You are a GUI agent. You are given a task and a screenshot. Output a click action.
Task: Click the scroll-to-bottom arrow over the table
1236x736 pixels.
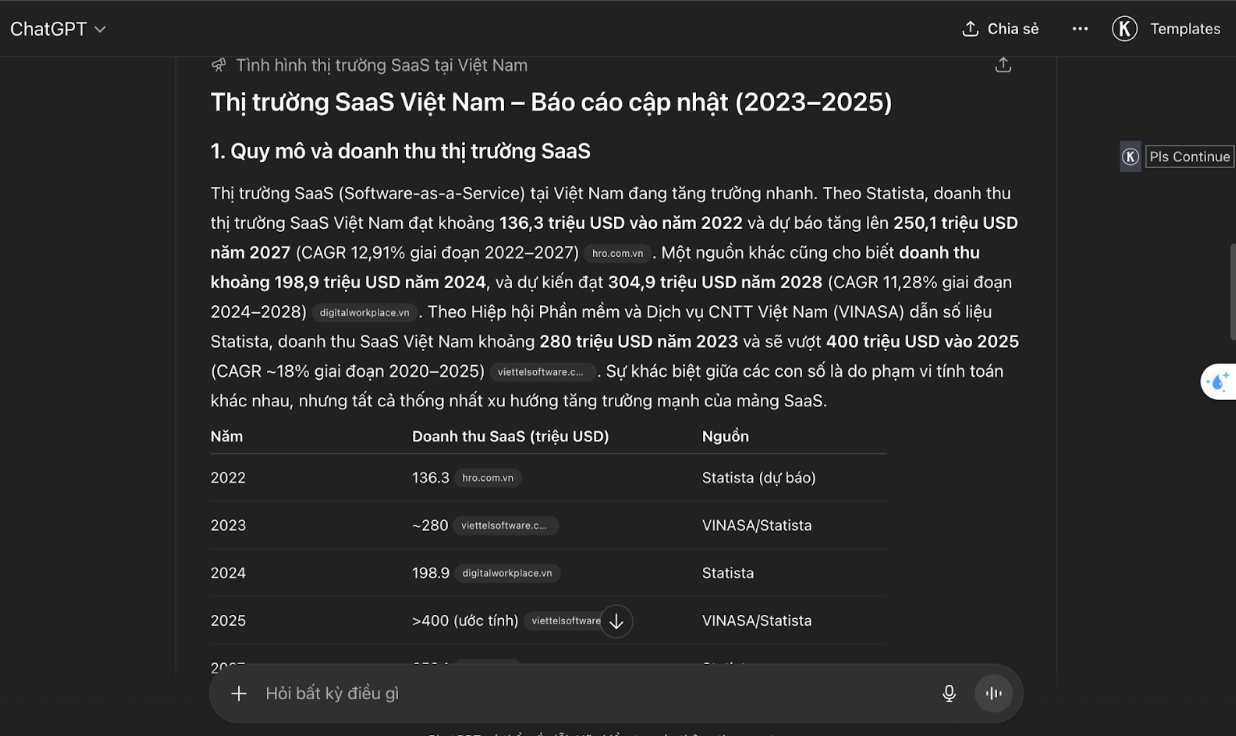pyautogui.click(x=617, y=621)
